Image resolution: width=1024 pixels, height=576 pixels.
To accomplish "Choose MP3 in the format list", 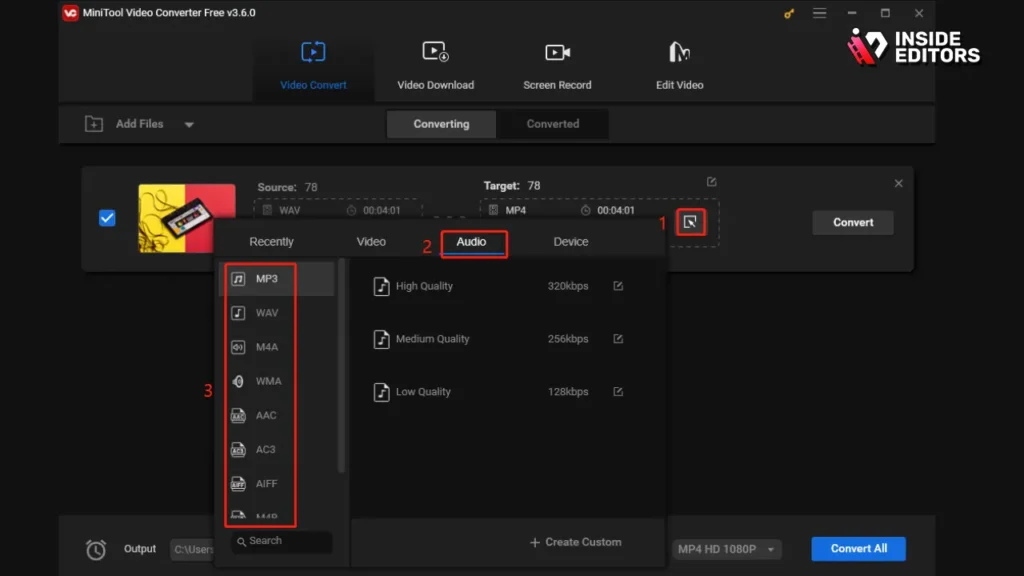I will (276, 279).
